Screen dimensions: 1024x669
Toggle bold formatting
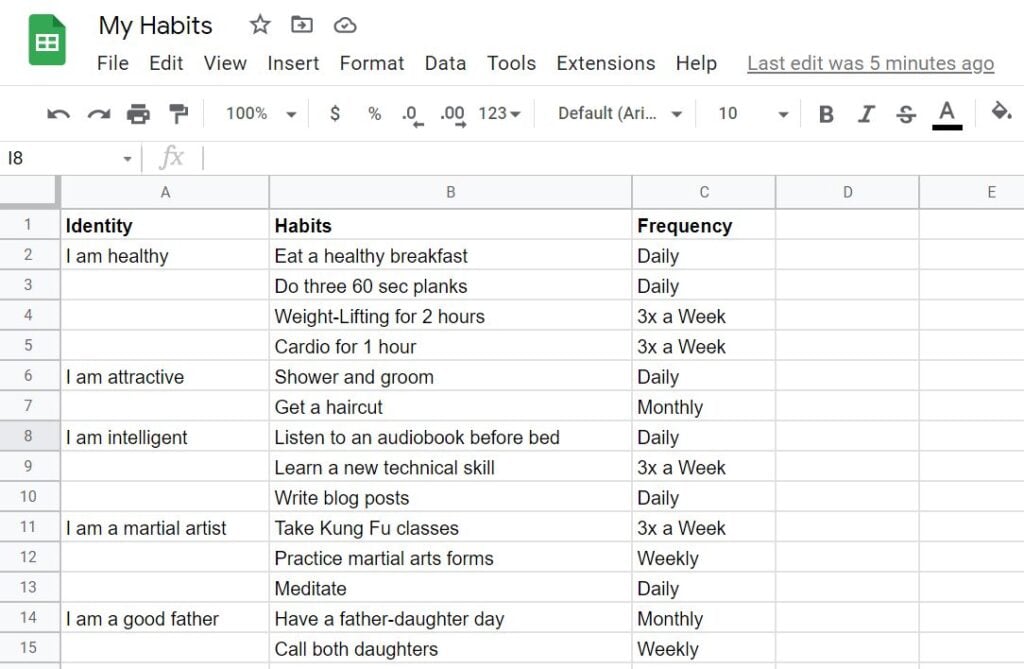coord(826,114)
